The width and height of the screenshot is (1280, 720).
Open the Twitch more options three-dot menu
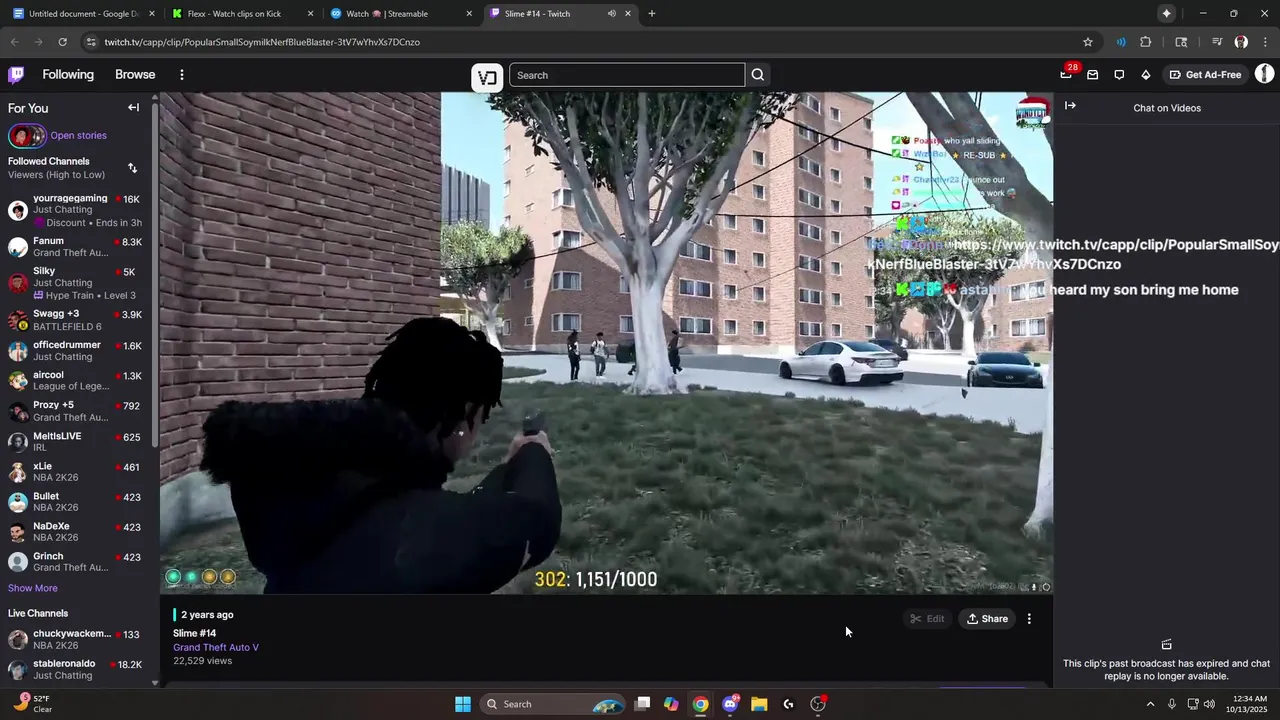point(181,75)
